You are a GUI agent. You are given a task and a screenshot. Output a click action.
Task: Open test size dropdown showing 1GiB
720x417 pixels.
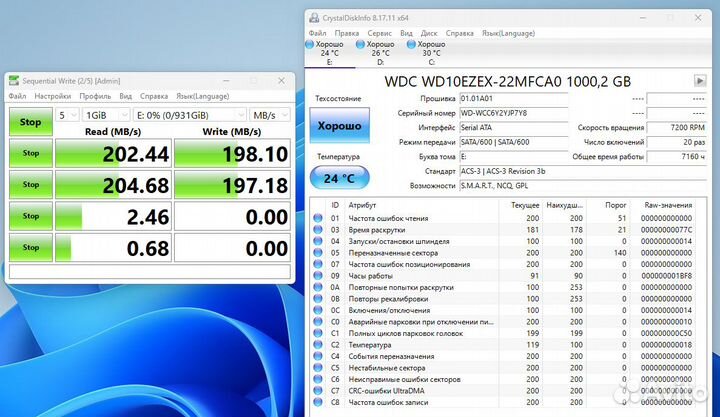click(107, 115)
